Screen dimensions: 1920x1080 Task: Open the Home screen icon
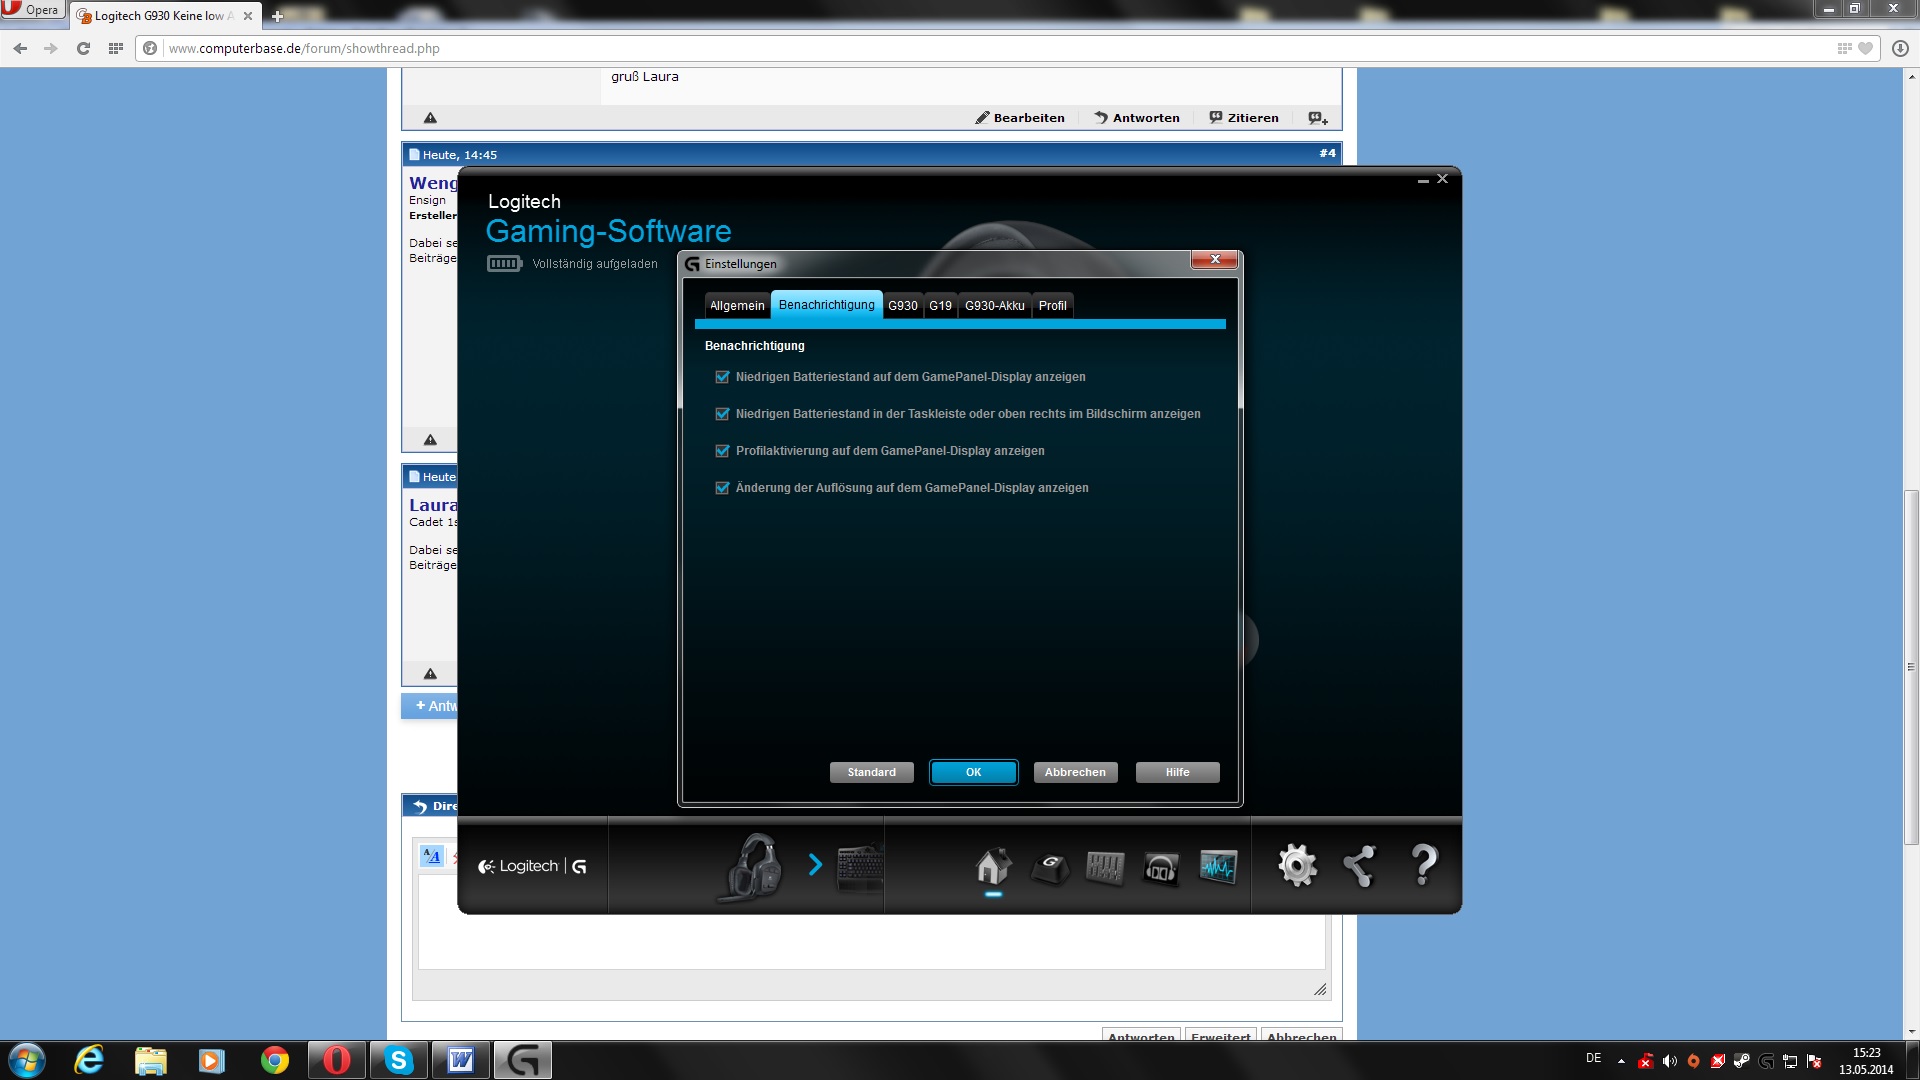[993, 866]
